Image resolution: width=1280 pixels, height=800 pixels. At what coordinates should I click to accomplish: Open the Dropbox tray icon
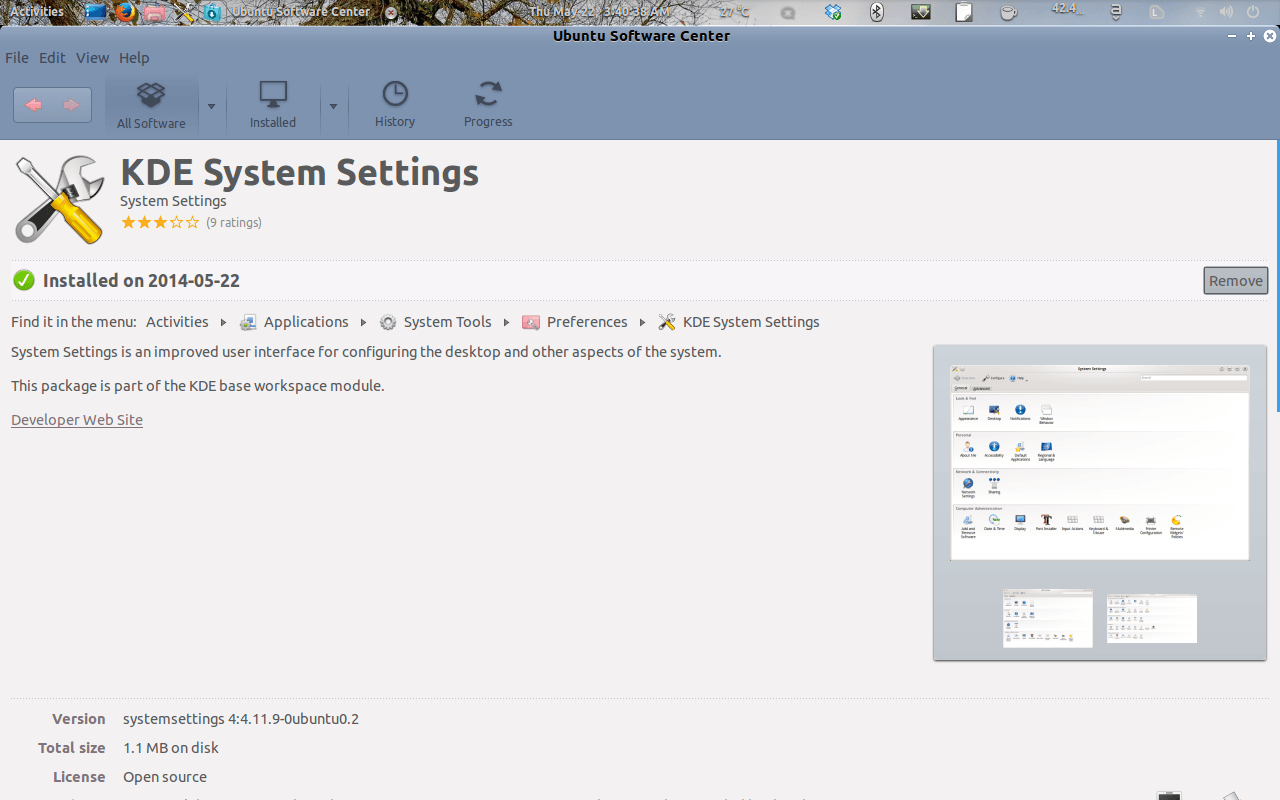(833, 12)
